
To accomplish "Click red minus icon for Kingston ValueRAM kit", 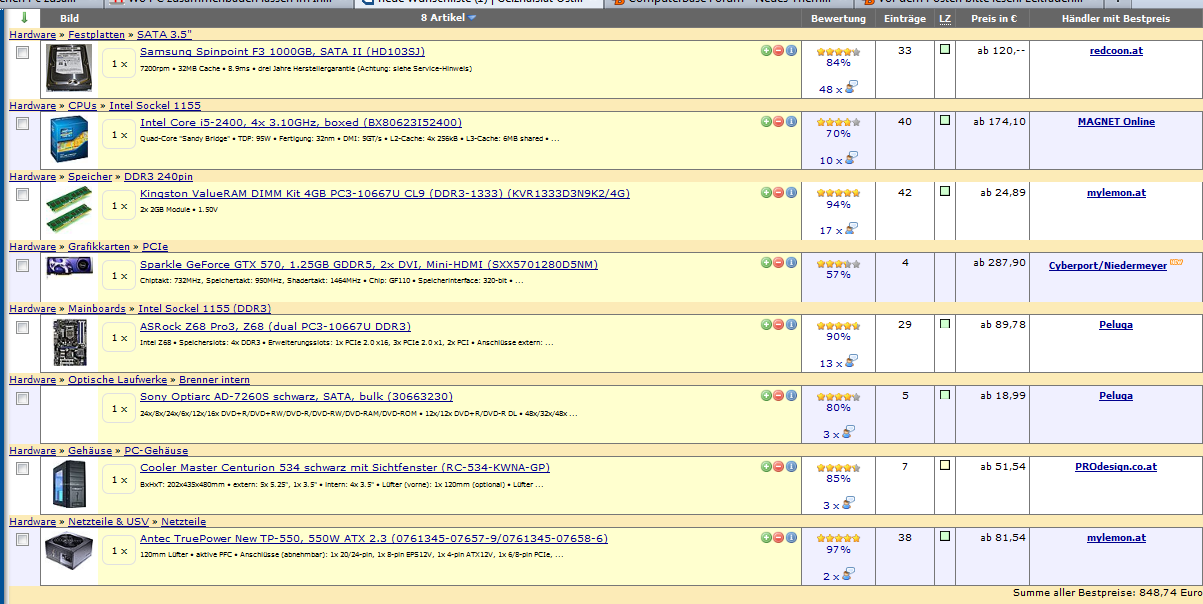I will pyautogui.click(x=778, y=192).
